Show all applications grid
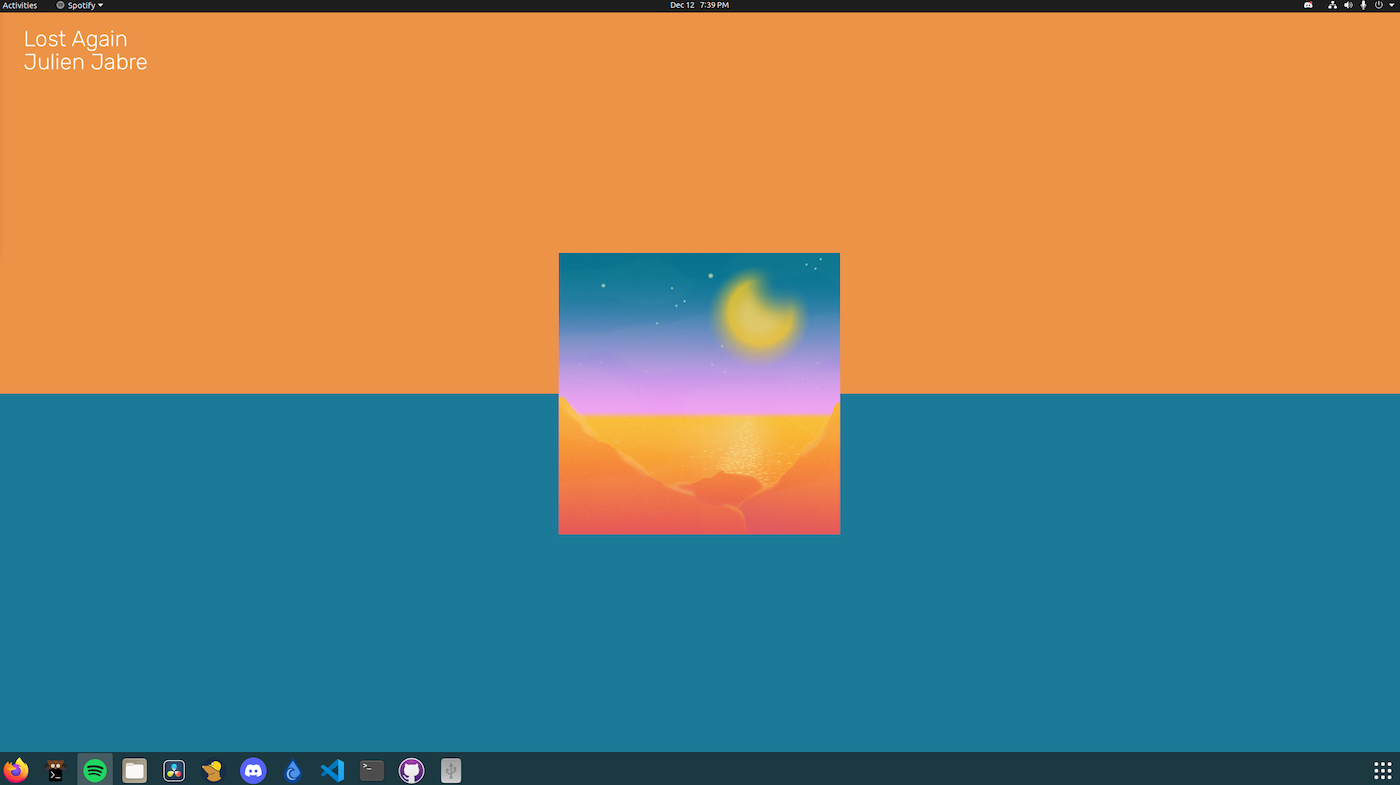The image size is (1400, 785). coord(1382,770)
